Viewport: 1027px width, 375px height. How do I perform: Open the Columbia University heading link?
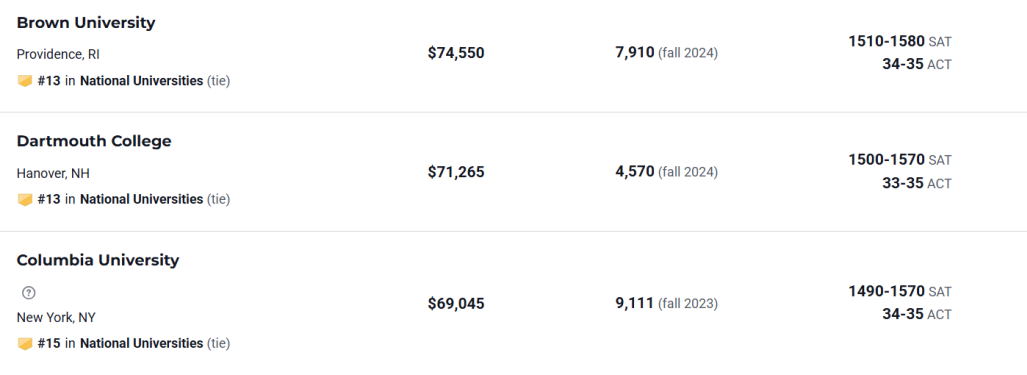98,260
